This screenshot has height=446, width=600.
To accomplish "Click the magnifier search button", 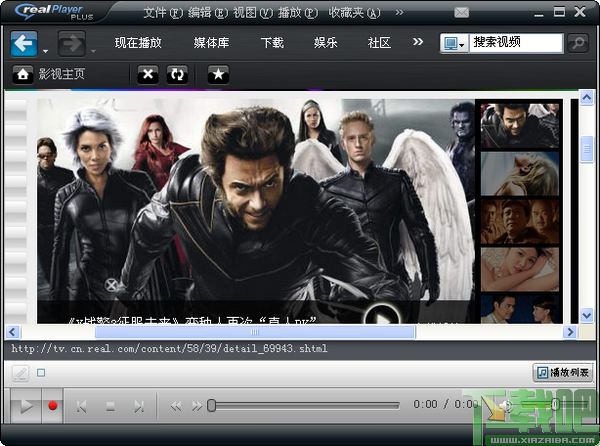I will pyautogui.click(x=578, y=43).
